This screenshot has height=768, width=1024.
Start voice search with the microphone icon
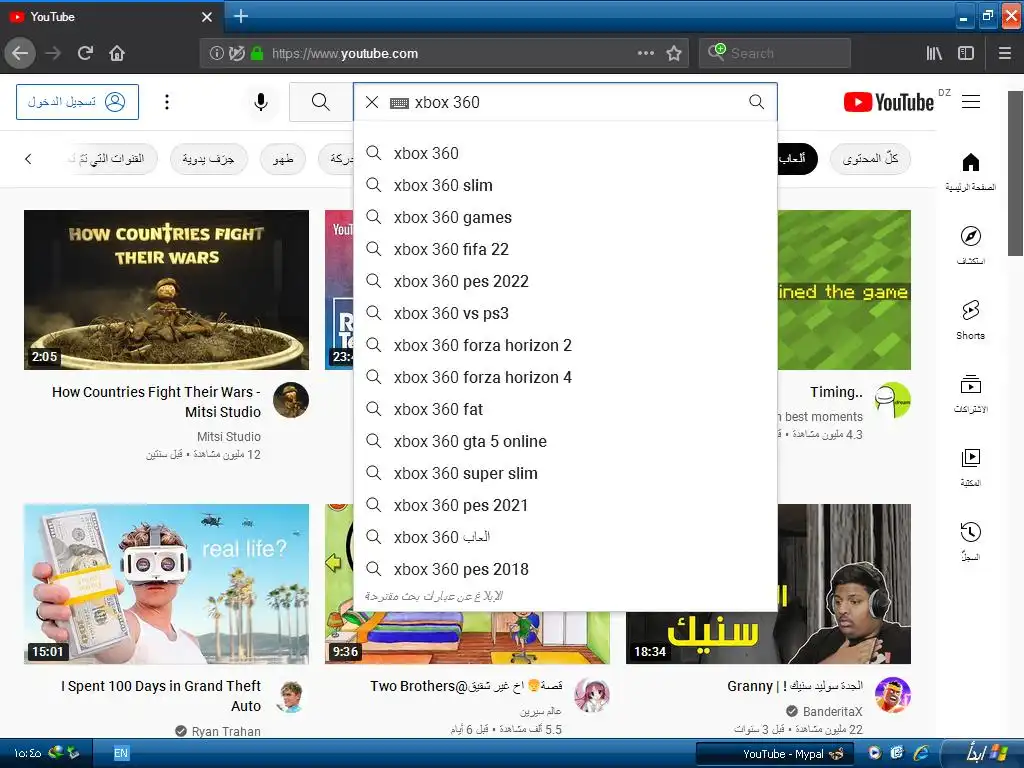(x=261, y=102)
